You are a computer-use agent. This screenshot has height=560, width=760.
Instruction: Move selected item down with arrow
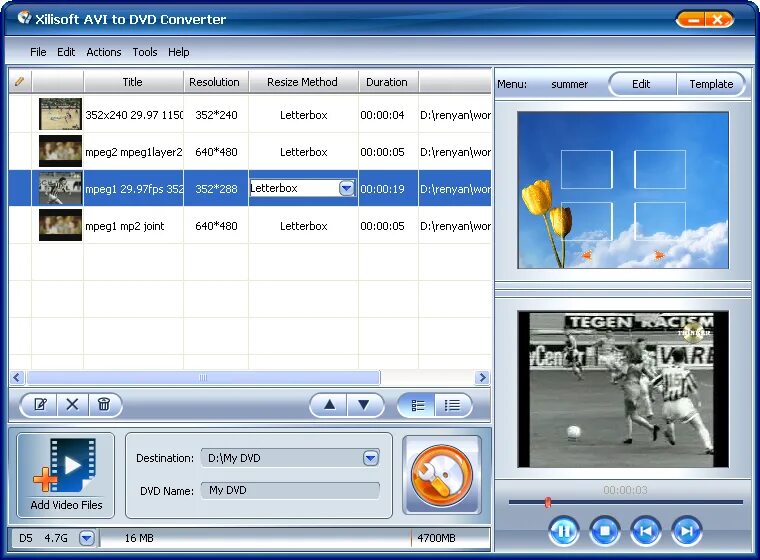pos(364,404)
